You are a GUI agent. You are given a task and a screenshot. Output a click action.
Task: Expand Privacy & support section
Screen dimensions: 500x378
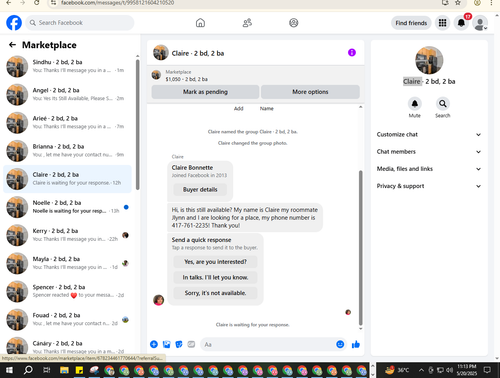click(429, 186)
